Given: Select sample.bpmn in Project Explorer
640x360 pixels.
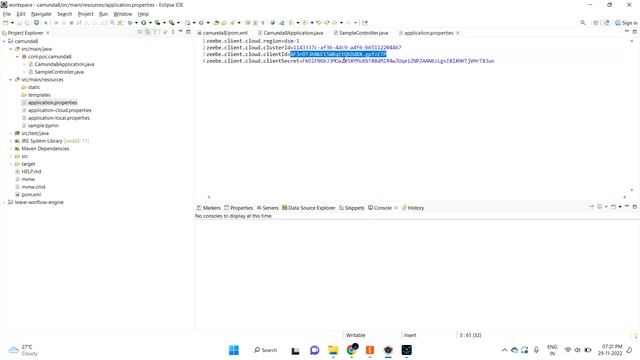Looking at the screenshot, I should [43, 126].
